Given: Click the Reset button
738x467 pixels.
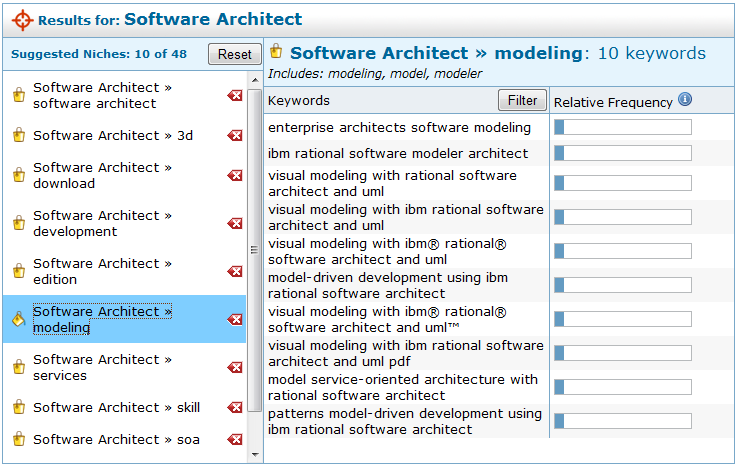Looking at the screenshot, I should pyautogui.click(x=234, y=54).
